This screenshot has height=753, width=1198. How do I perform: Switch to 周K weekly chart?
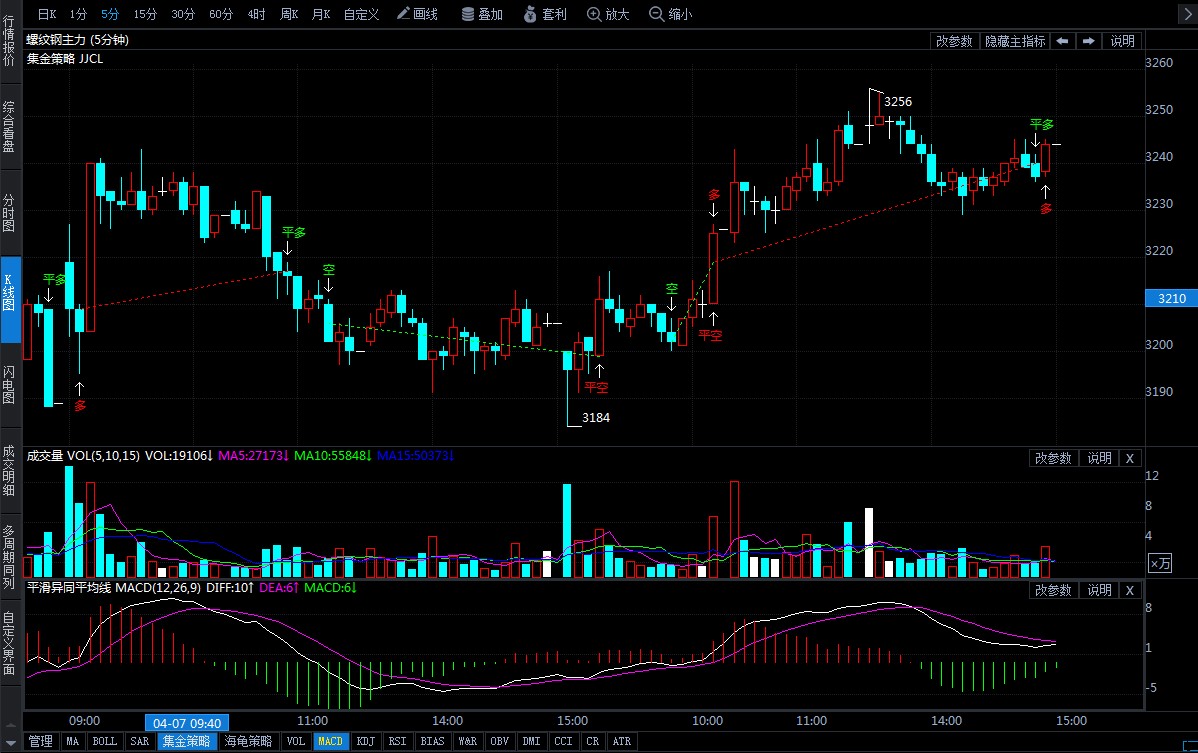point(289,14)
